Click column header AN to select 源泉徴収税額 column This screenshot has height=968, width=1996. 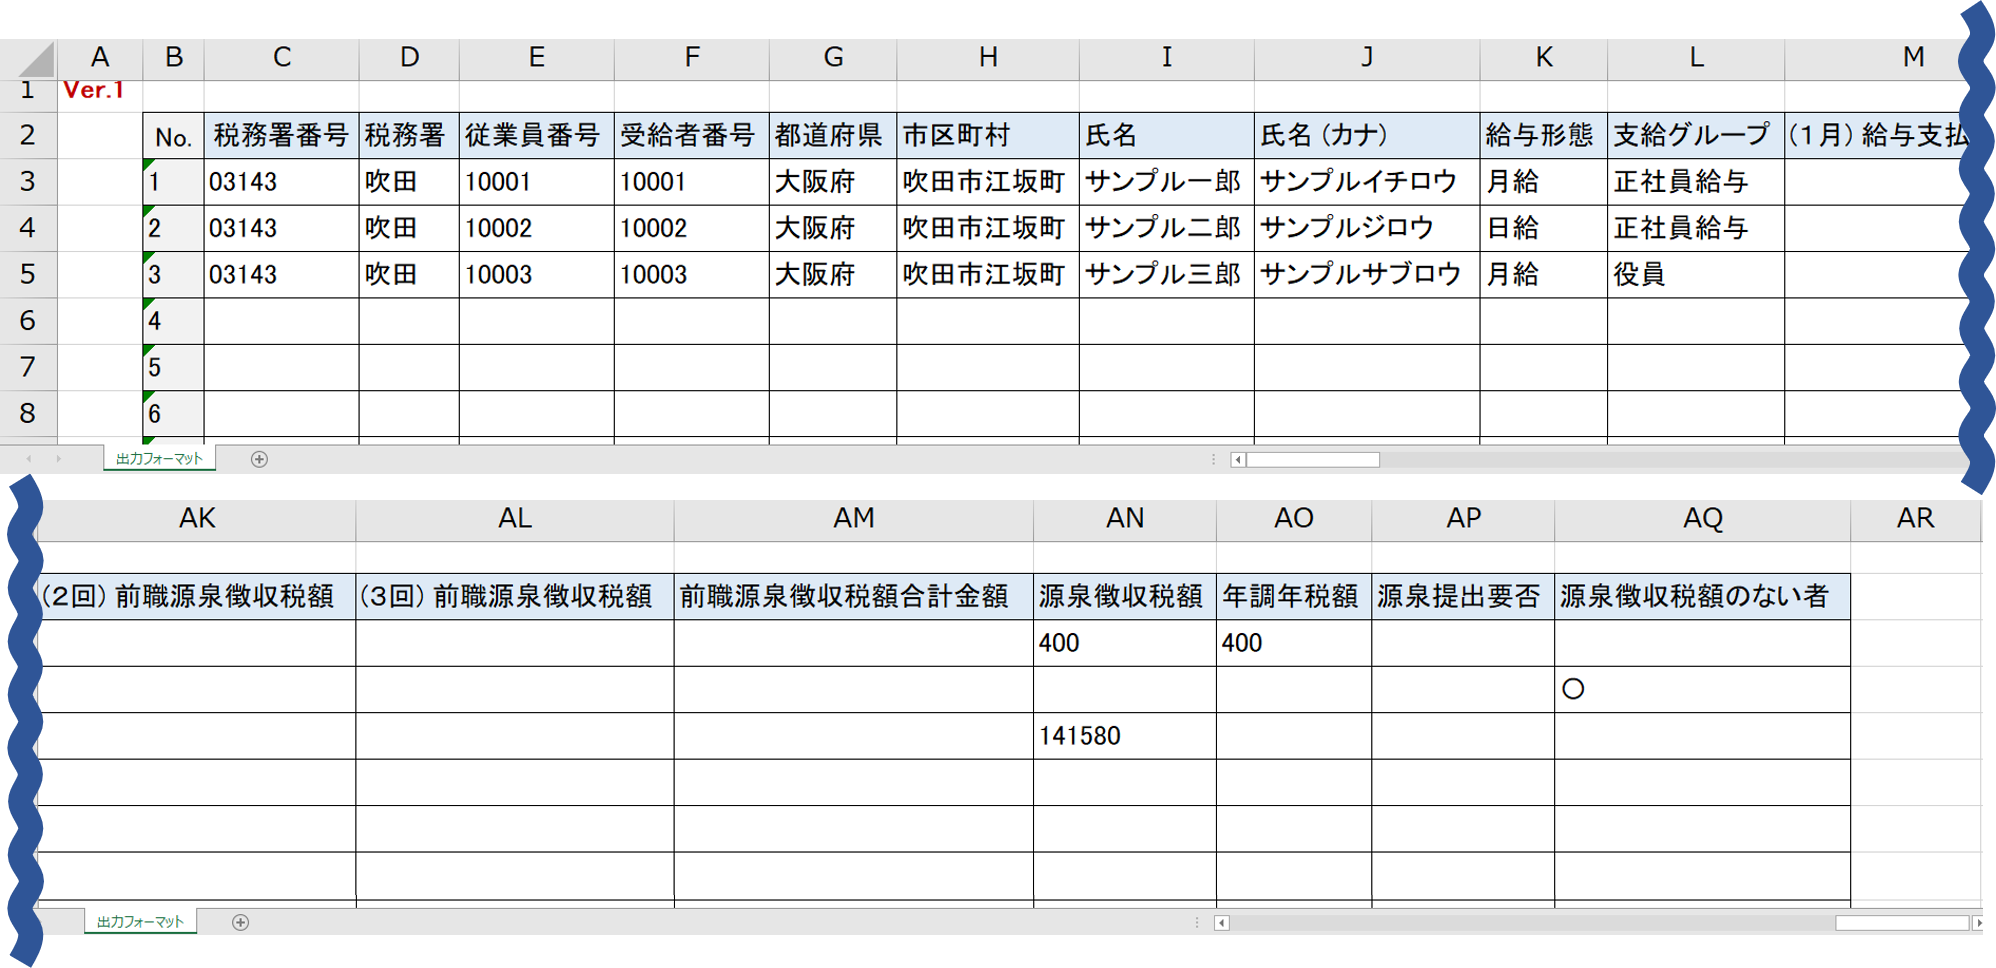click(1124, 519)
